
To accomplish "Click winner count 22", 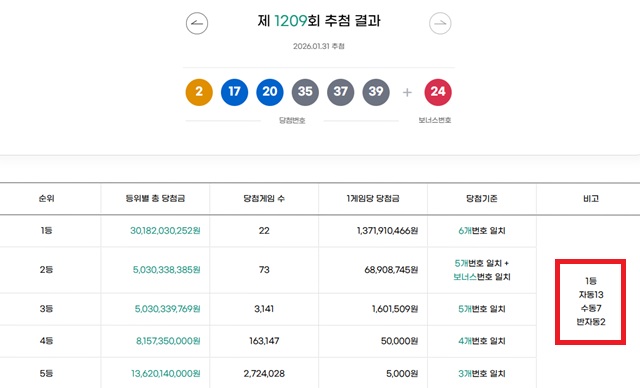I will pos(264,231).
